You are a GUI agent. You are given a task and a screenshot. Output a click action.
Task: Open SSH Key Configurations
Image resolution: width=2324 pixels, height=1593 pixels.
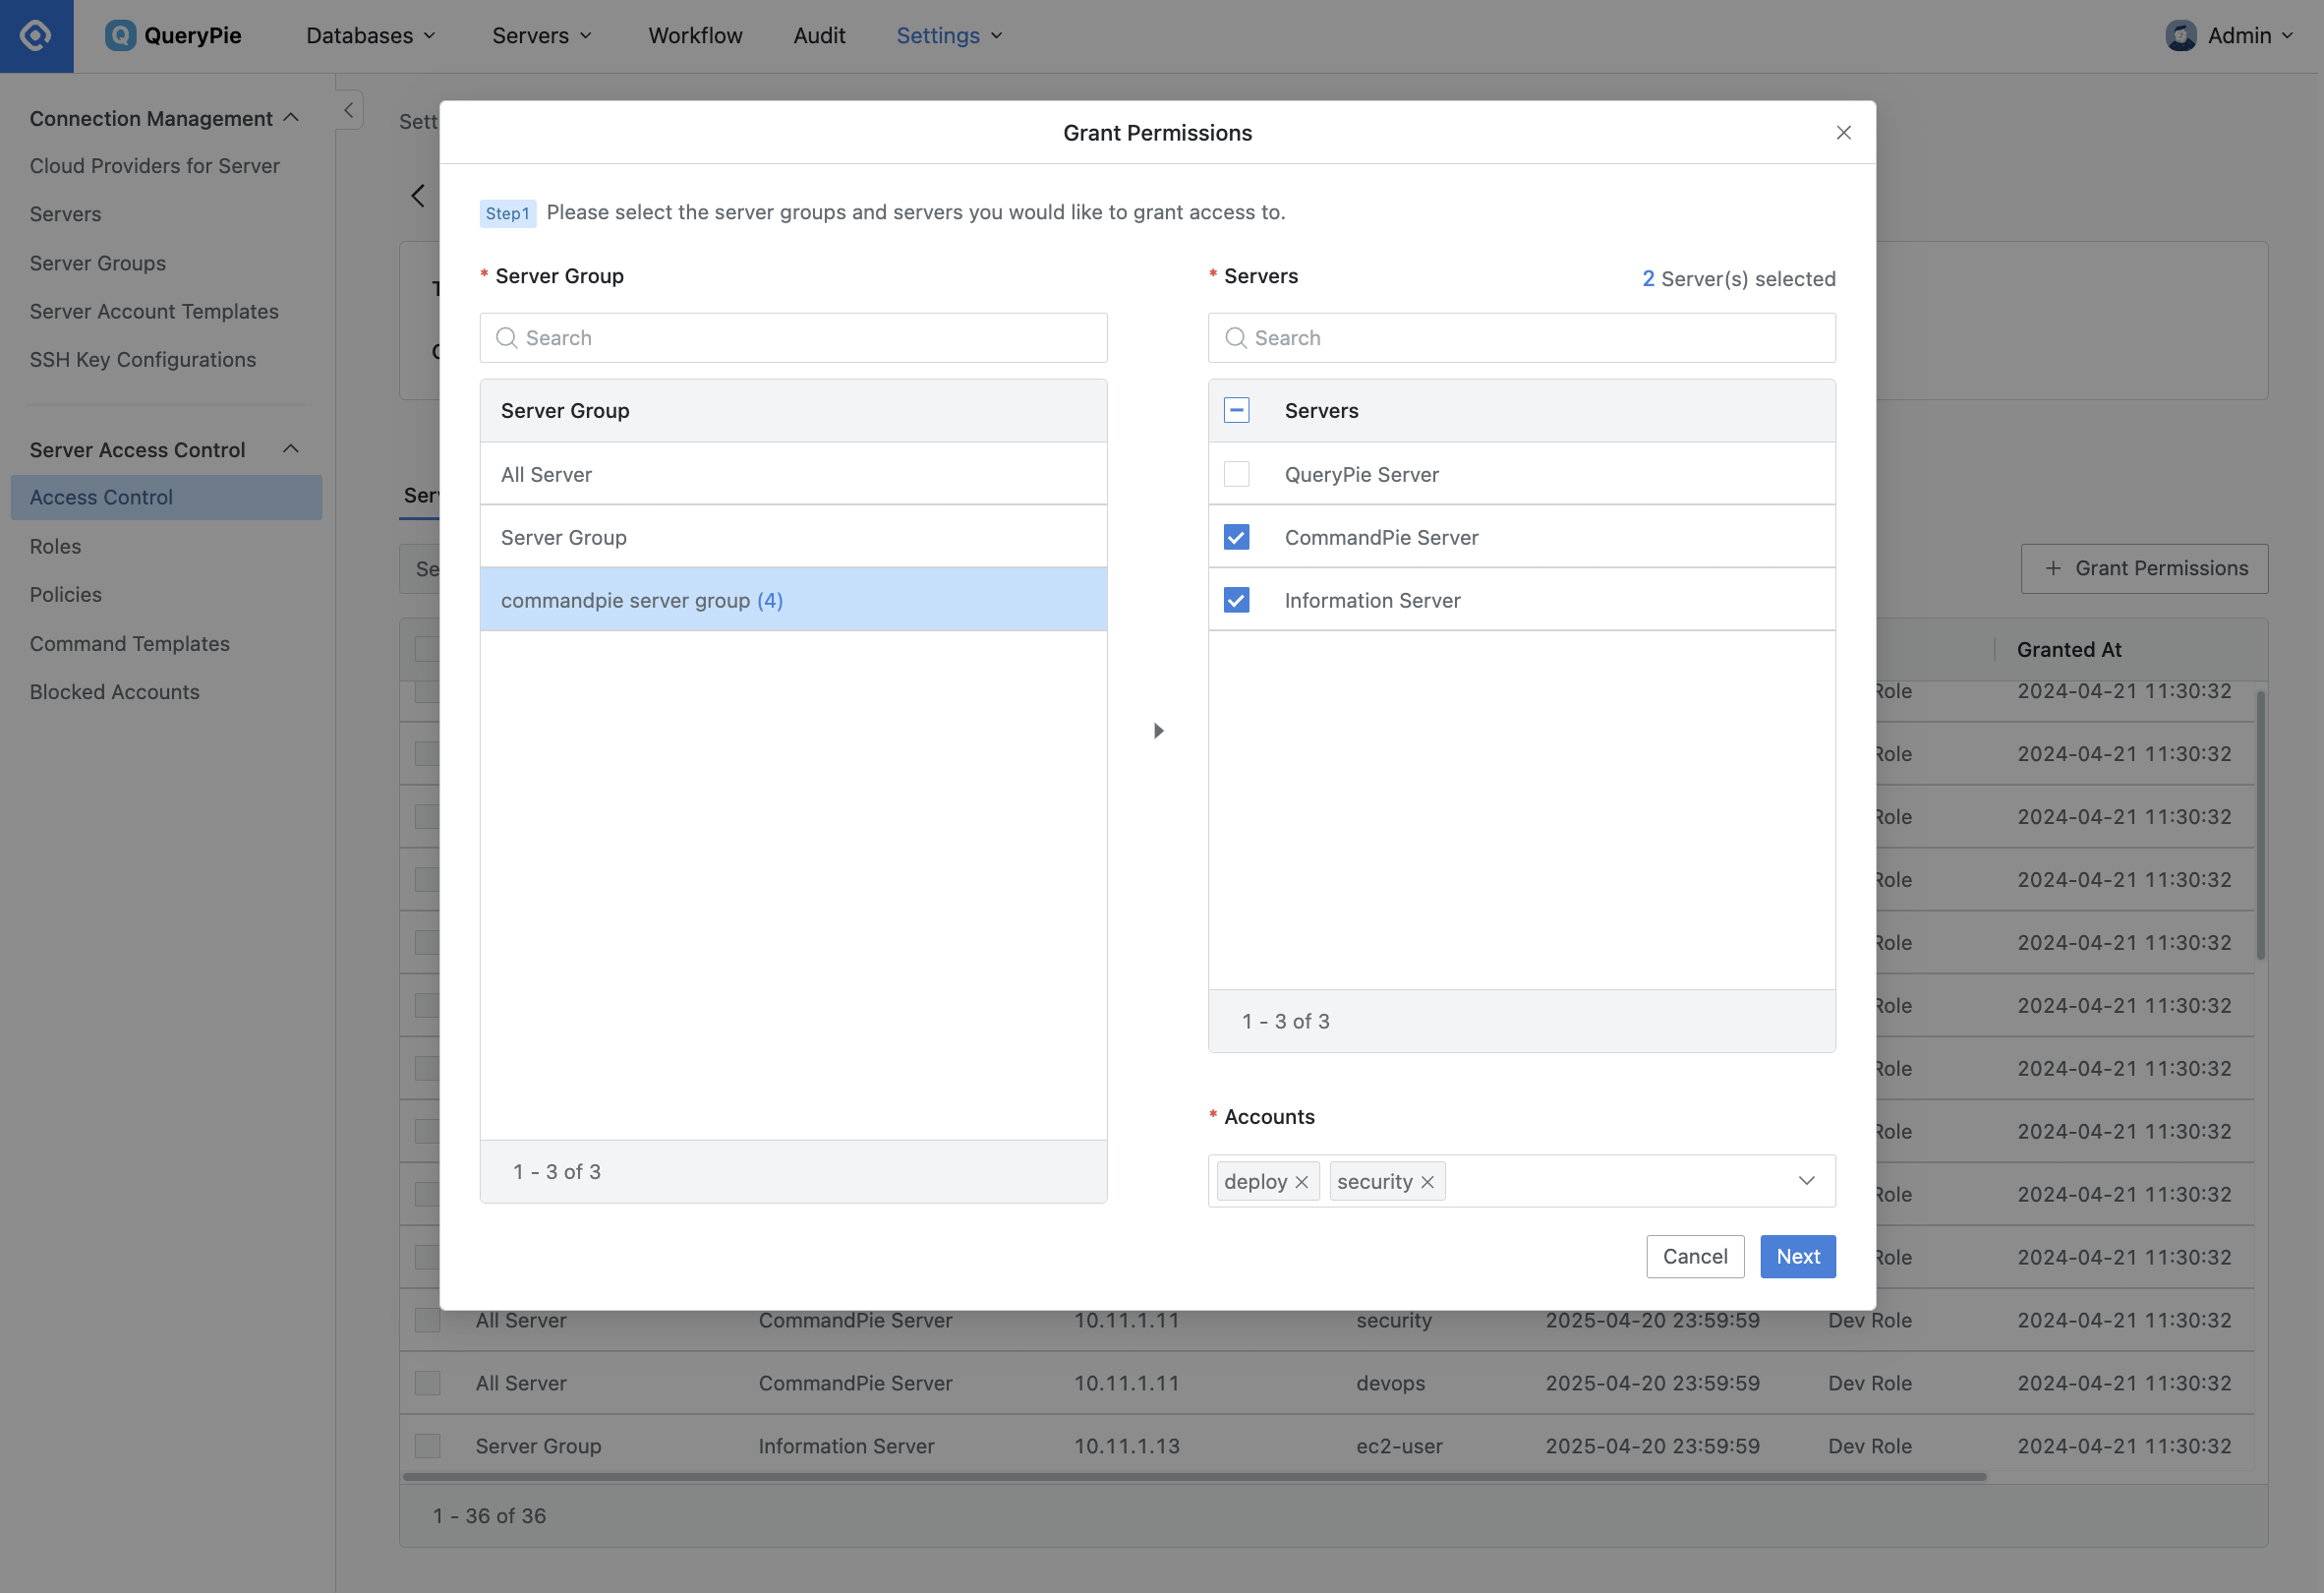point(143,359)
